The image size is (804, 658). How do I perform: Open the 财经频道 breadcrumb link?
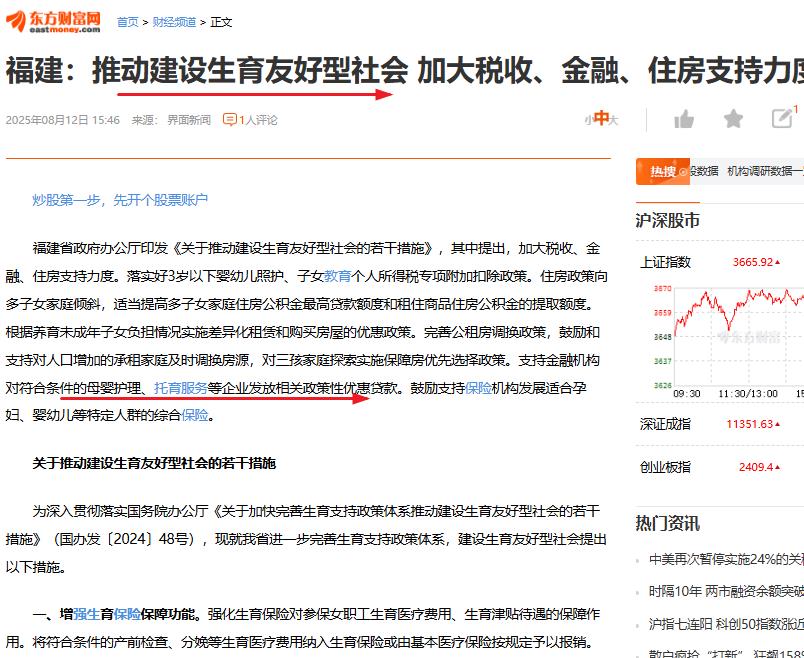pos(174,22)
